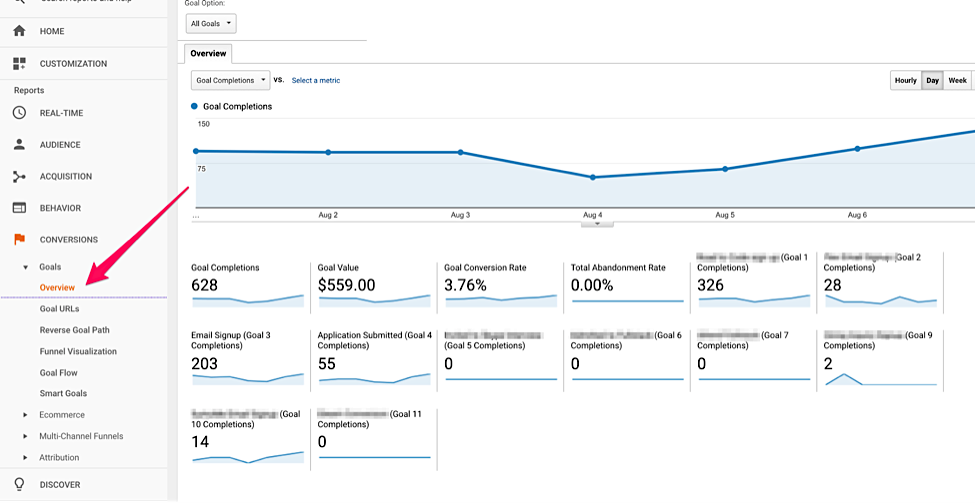This screenshot has width=975, height=503.
Task: Click the Goal Completions chart legend
Action: tap(232, 106)
